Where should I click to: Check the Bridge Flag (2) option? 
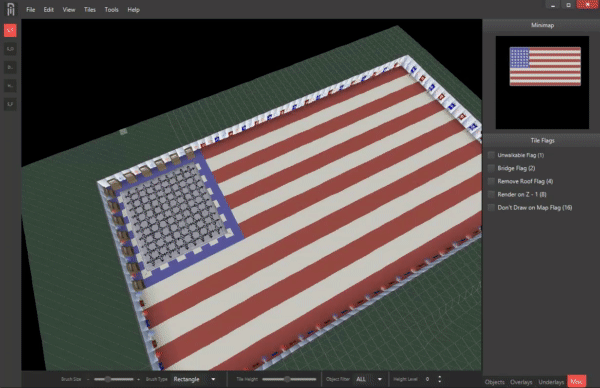pyautogui.click(x=491, y=168)
